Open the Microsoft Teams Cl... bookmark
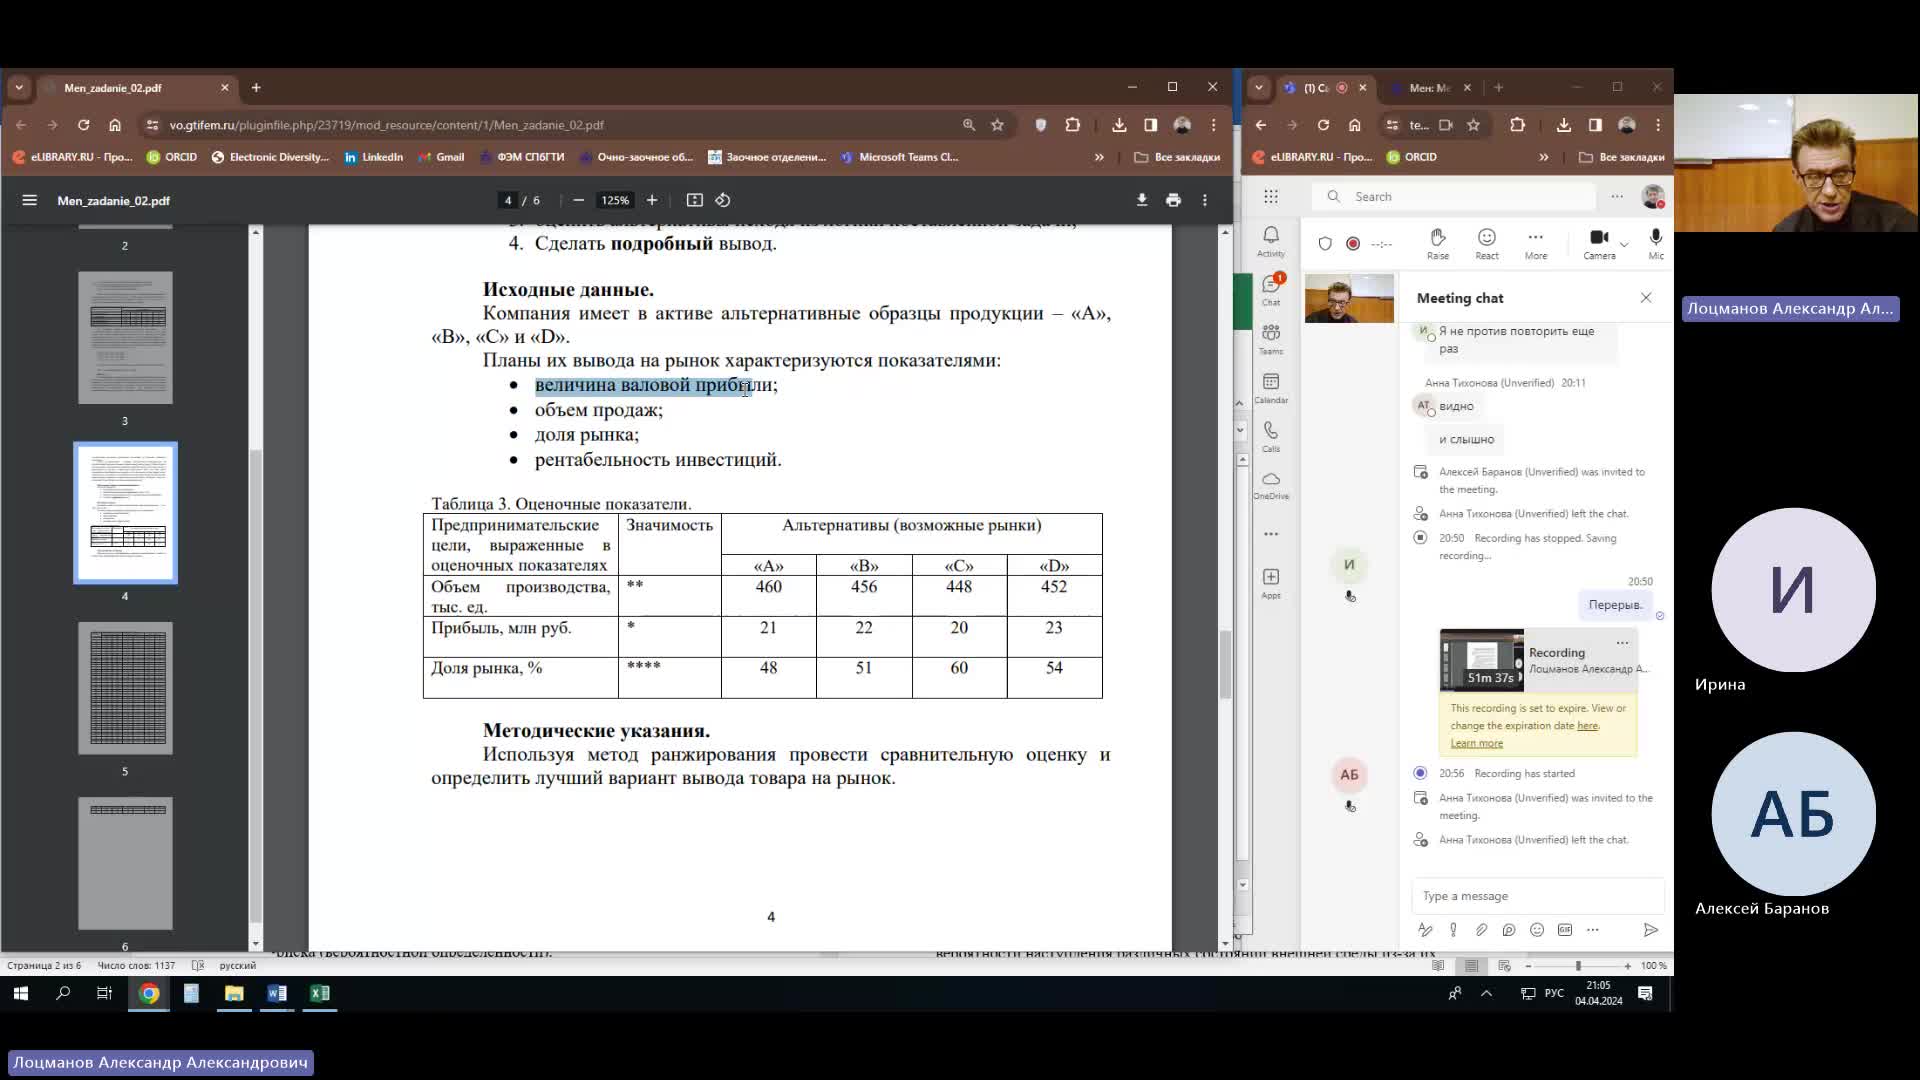 899,157
